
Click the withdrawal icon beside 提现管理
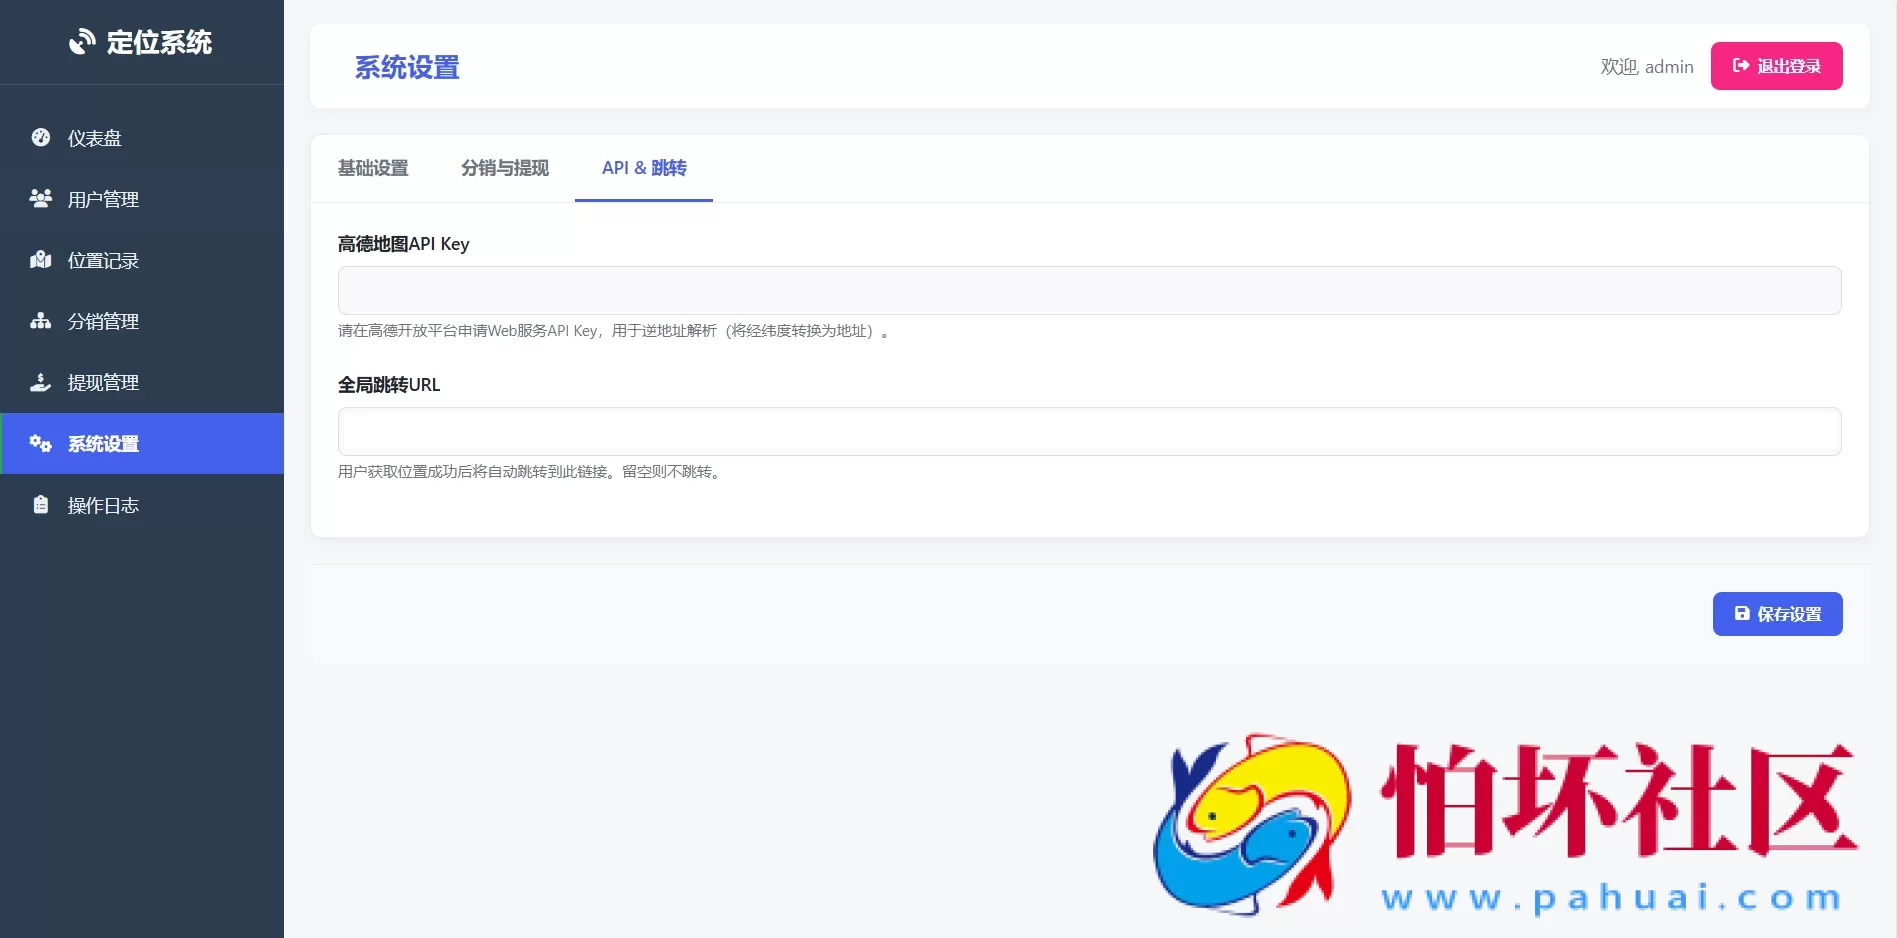coord(41,382)
